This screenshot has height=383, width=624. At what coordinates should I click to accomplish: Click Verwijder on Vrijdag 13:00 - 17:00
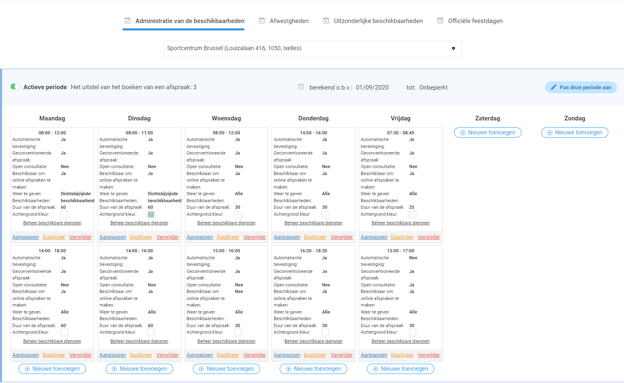tap(429, 355)
